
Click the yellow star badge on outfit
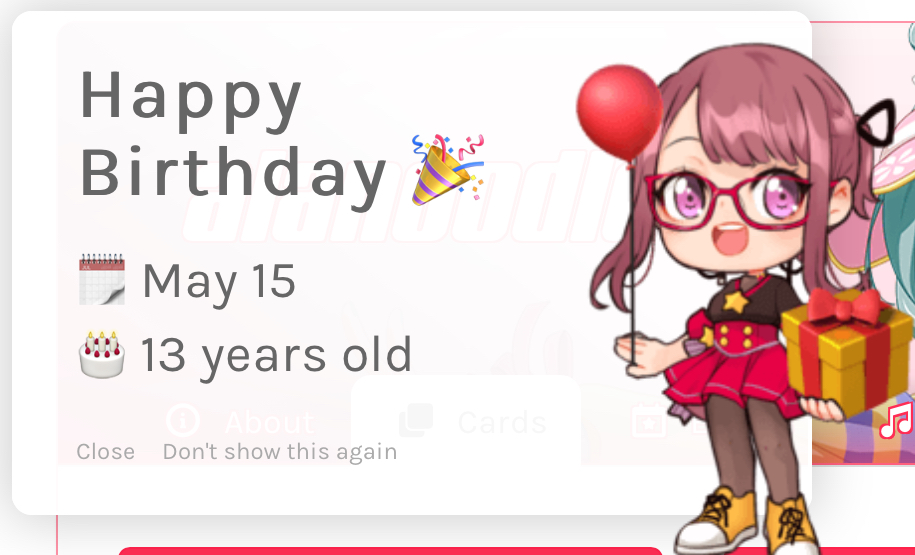click(x=736, y=302)
